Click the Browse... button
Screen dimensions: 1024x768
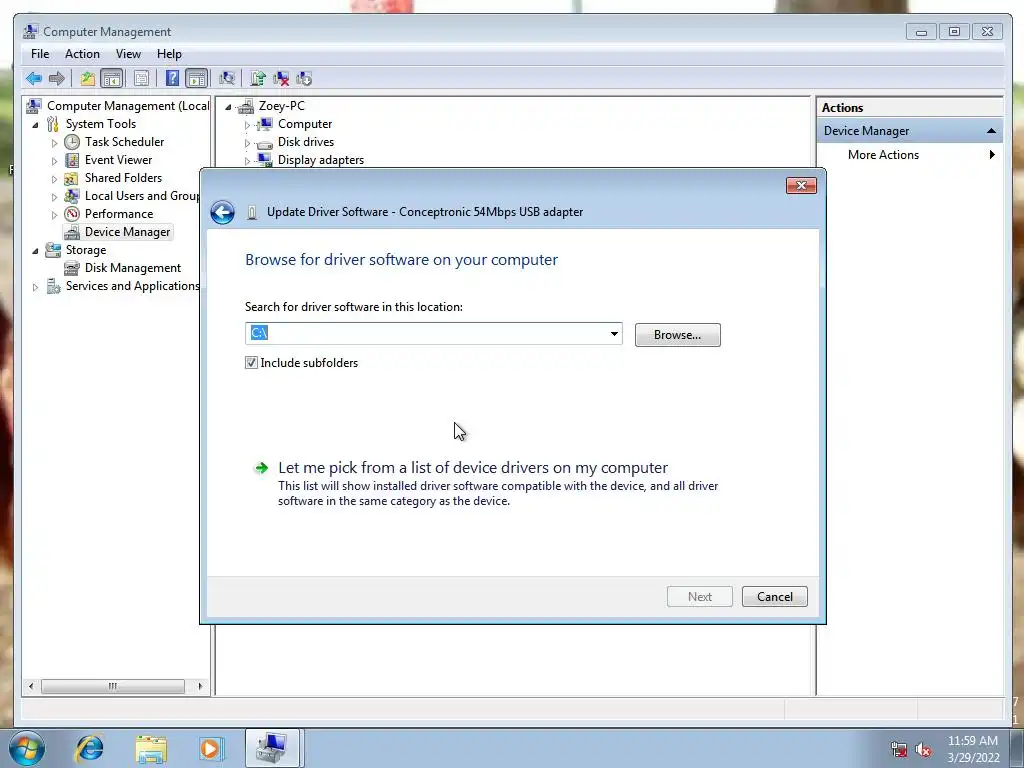[x=677, y=335]
